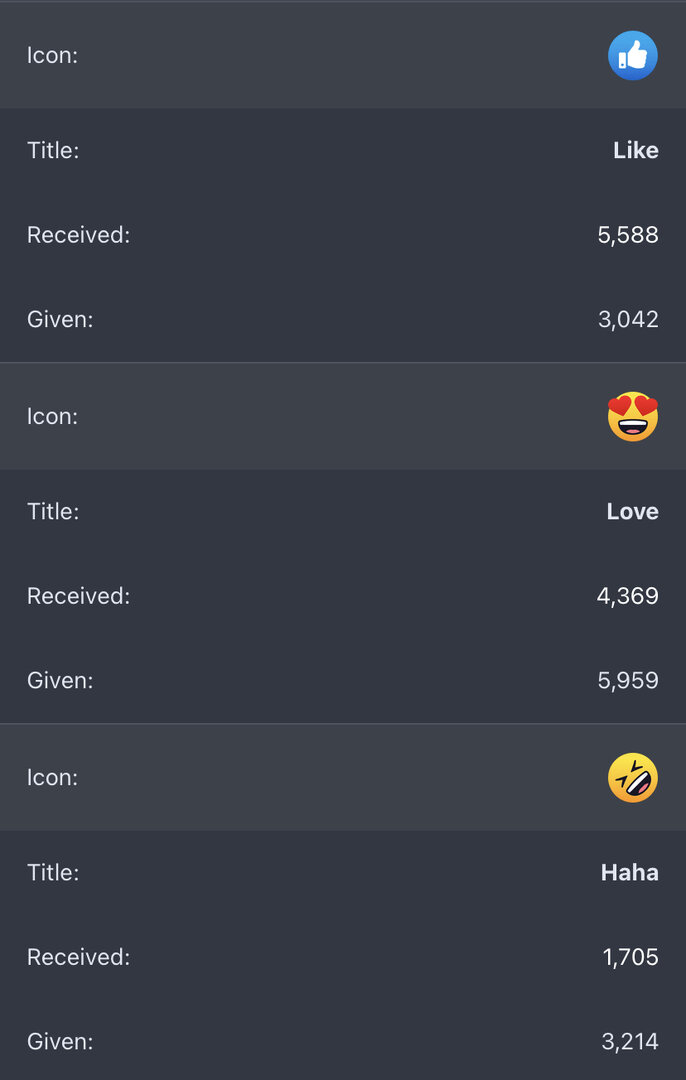Image resolution: width=686 pixels, height=1080 pixels.
Task: Select the Love title text
Action: pyautogui.click(x=632, y=511)
